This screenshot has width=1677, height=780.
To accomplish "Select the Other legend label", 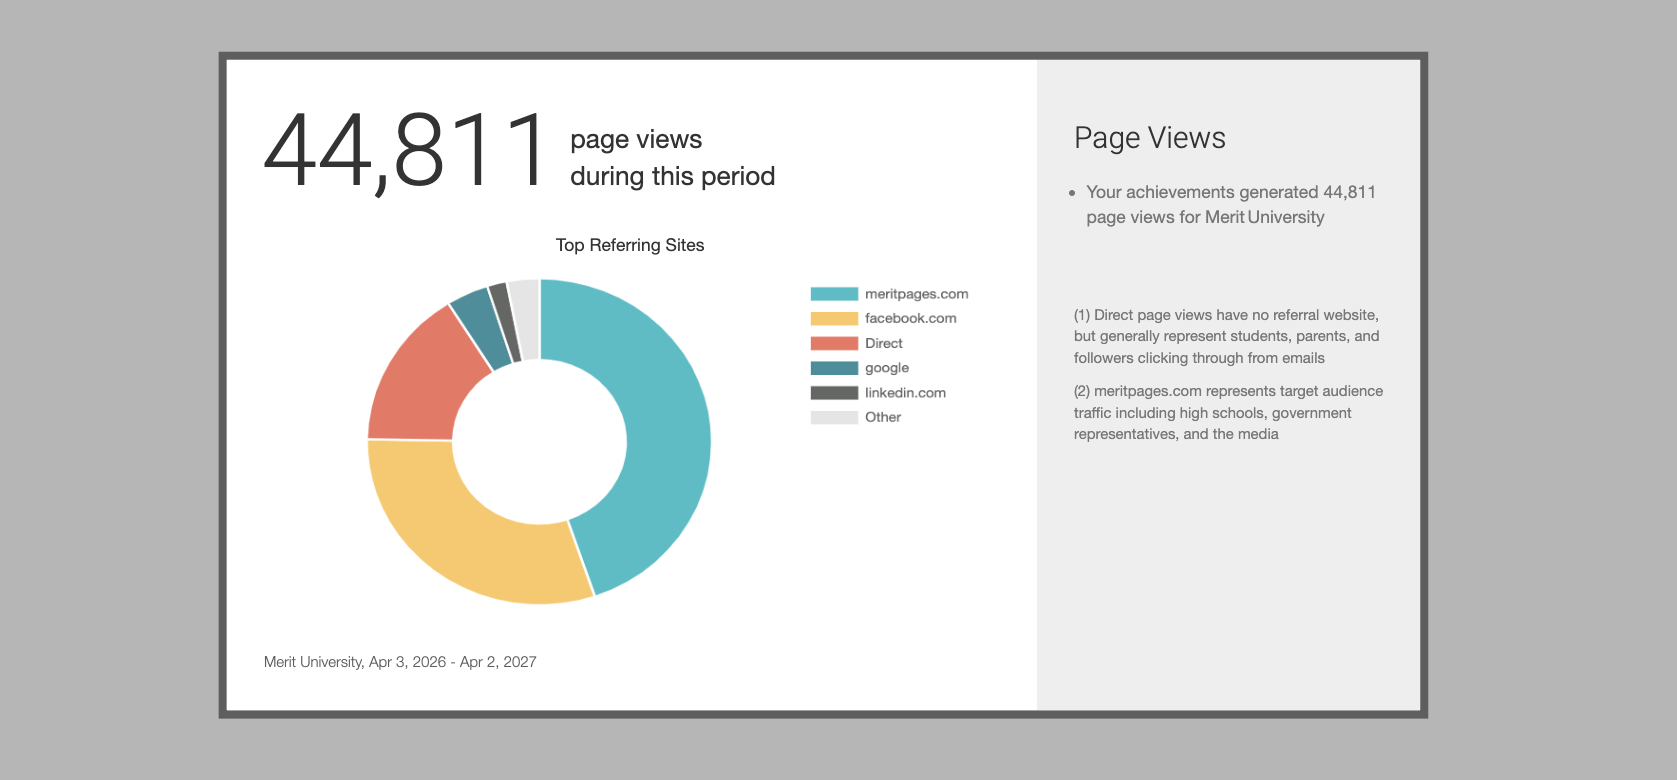I will click(882, 417).
